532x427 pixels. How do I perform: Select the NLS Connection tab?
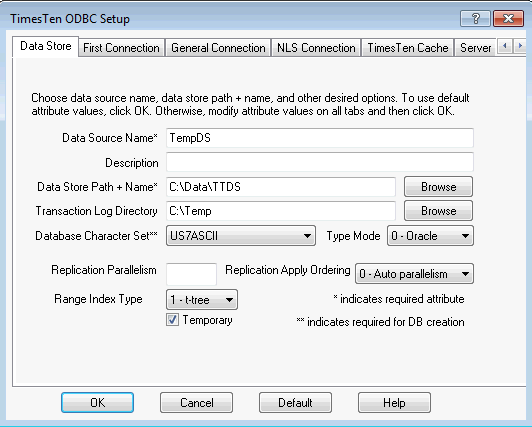tap(316, 48)
